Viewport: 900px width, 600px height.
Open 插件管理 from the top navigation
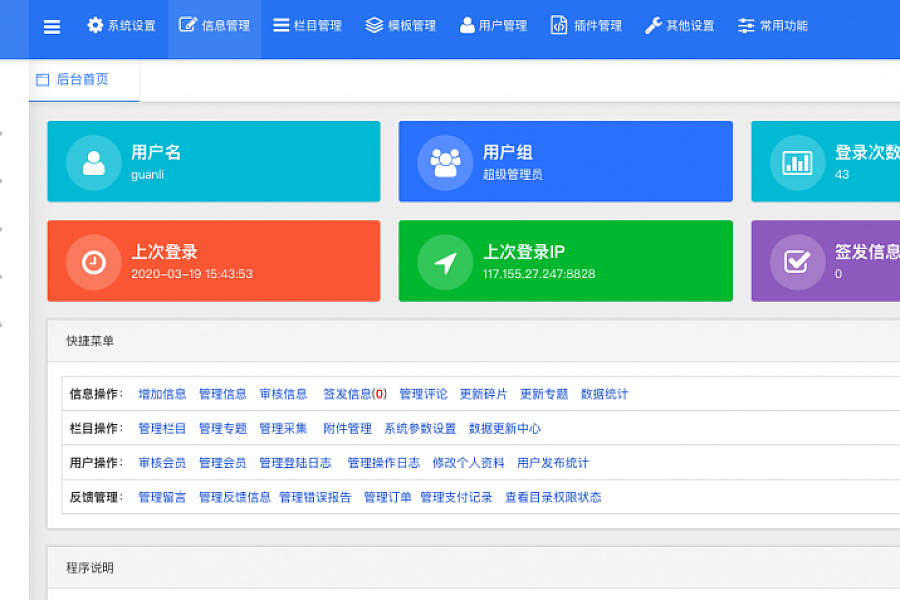(586, 26)
